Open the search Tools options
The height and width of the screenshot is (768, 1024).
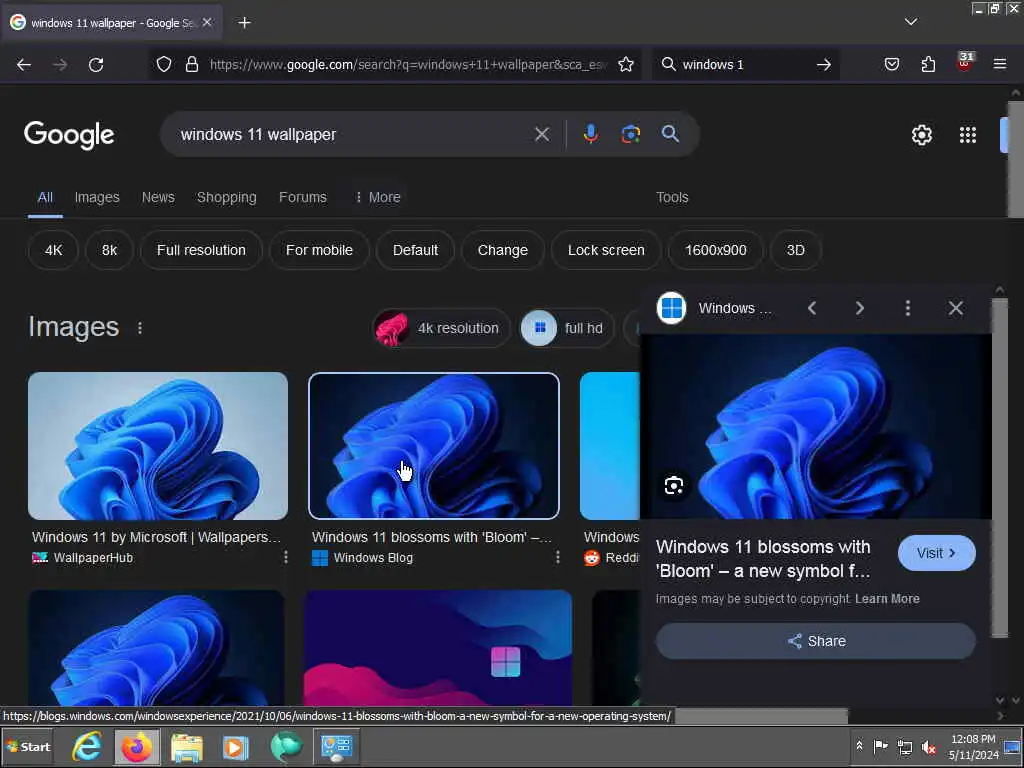point(672,197)
